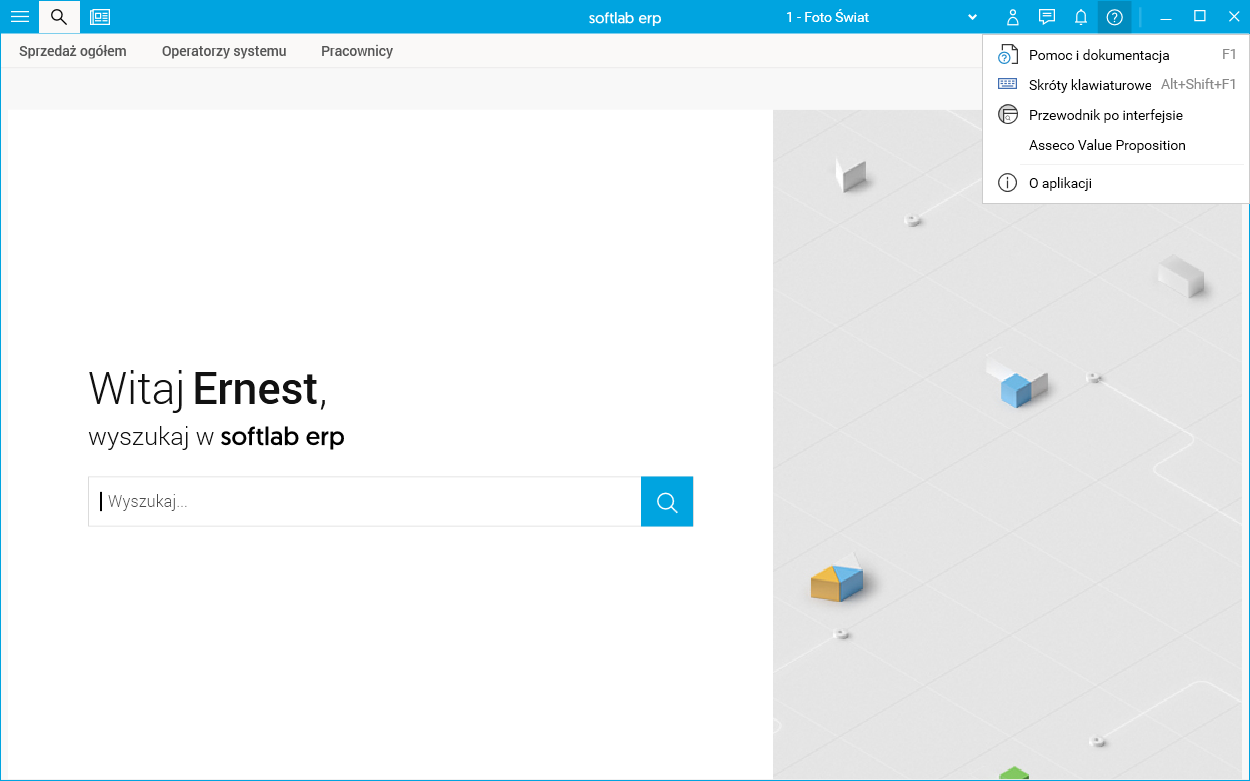Viewport: 1250px width, 781px height.
Task: Close the softlab erp window
Action: [x=1233, y=16]
